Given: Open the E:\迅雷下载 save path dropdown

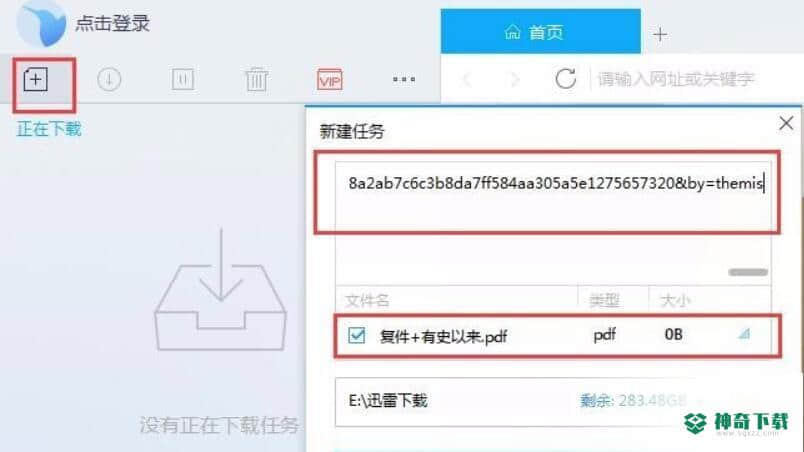Looking at the screenshot, I should (x=554, y=401).
